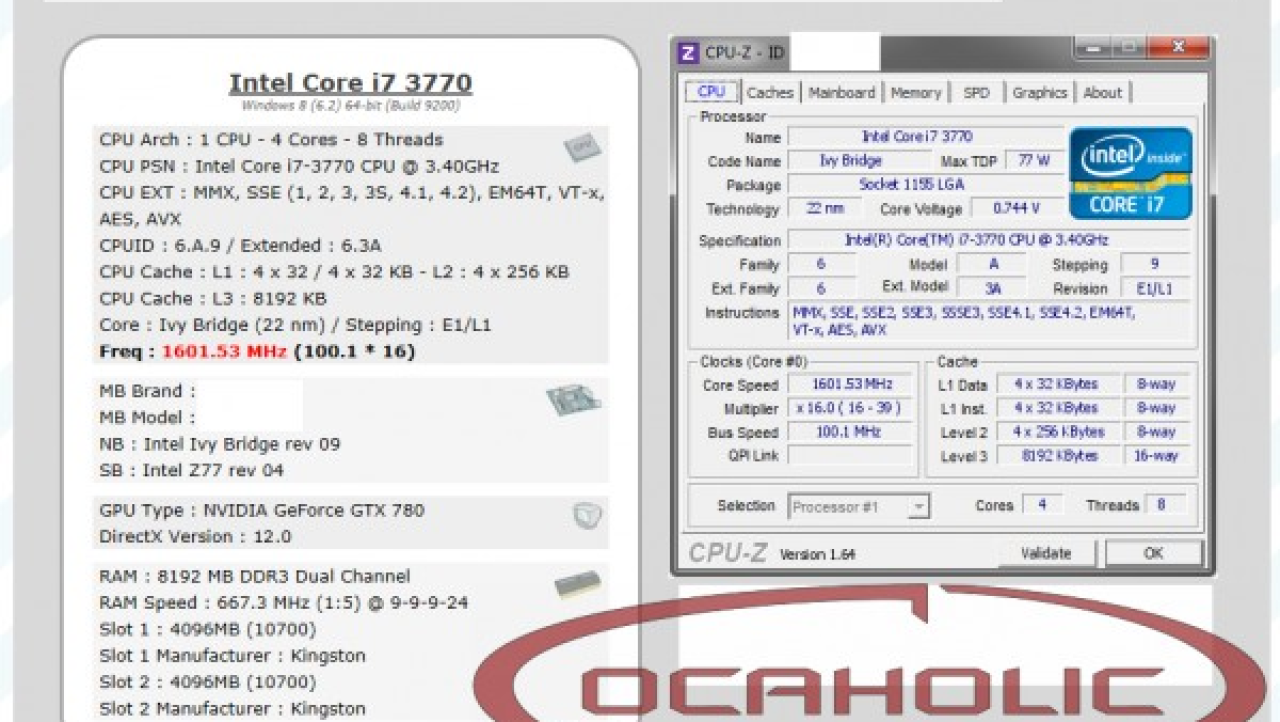Click the CPU-Z logo in the title bar
Viewport: 1280px width, 722px height.
[x=688, y=53]
